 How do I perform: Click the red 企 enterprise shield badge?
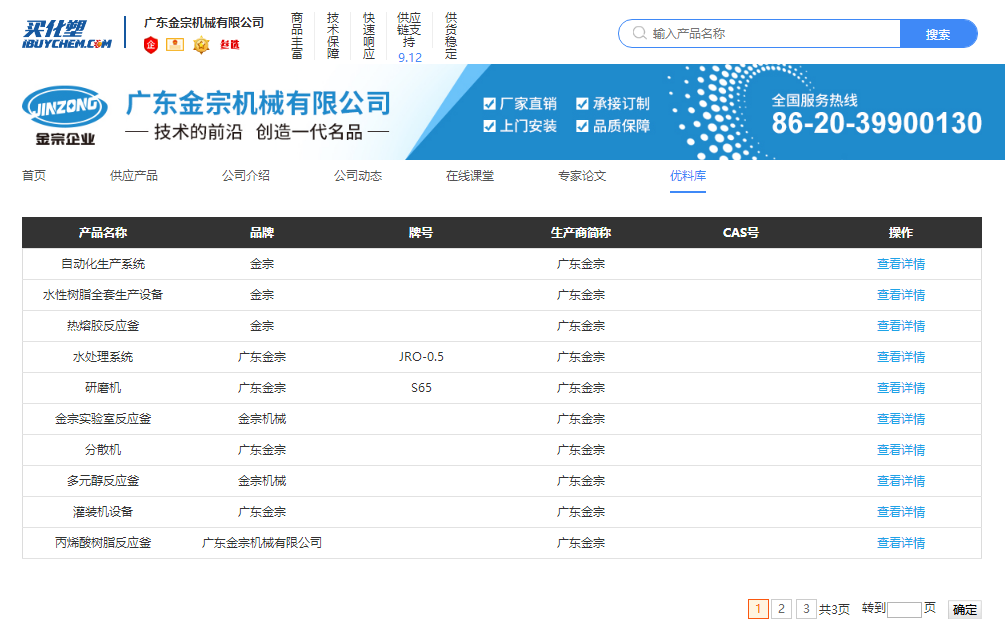[x=151, y=44]
